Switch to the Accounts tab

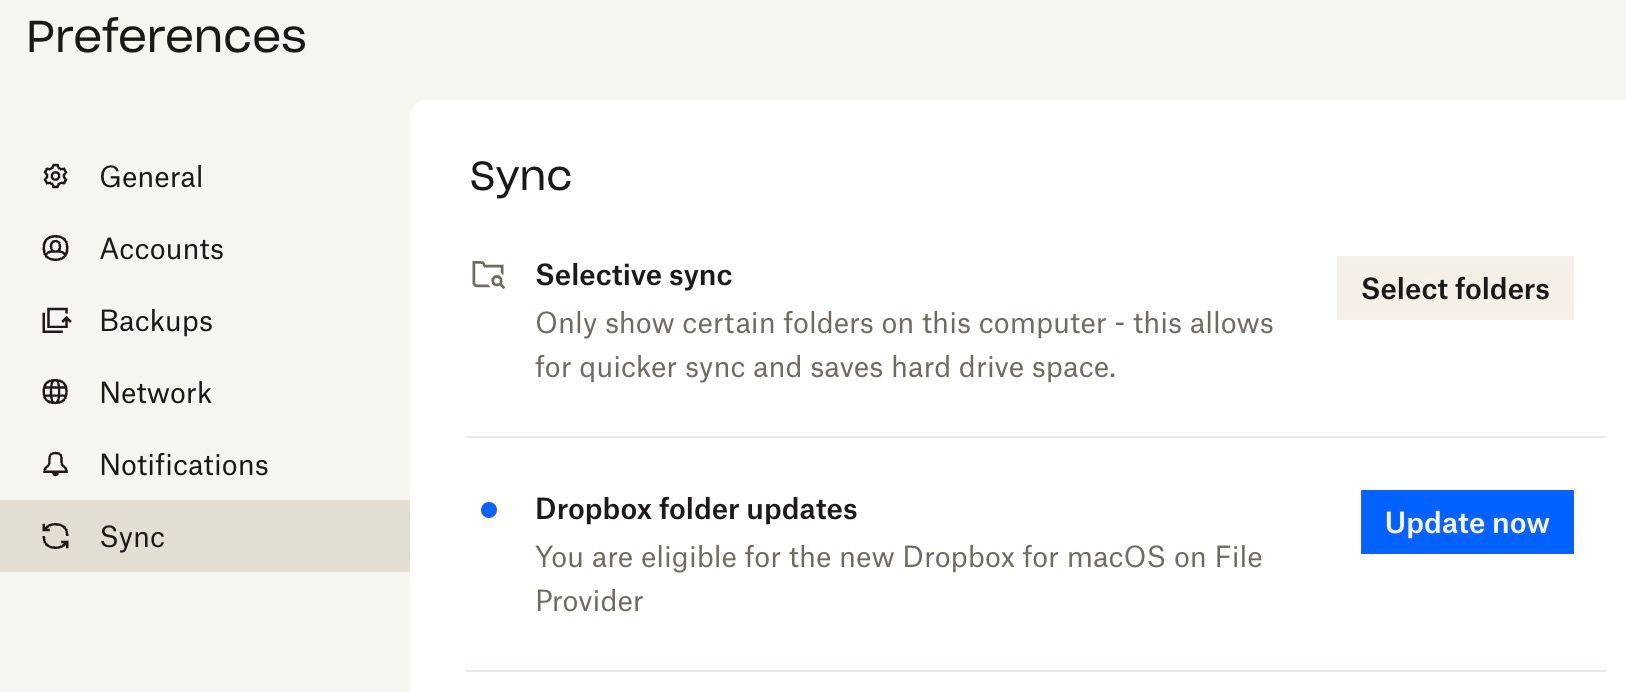(161, 249)
